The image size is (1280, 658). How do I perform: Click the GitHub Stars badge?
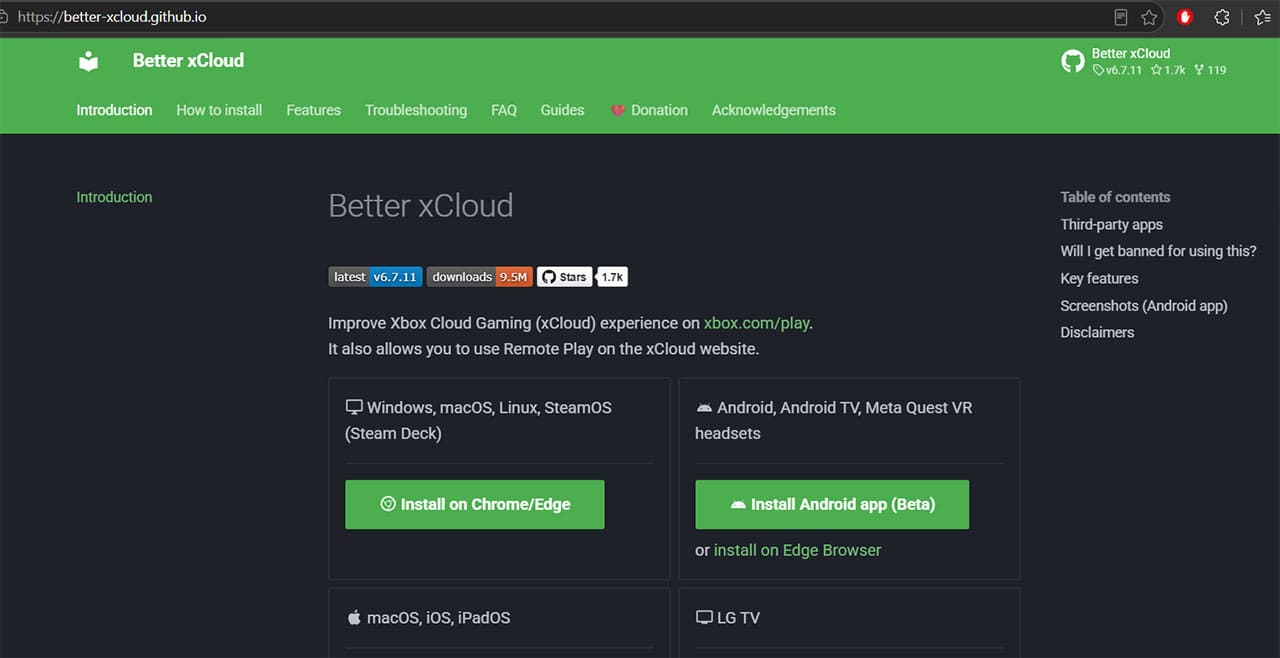[564, 277]
